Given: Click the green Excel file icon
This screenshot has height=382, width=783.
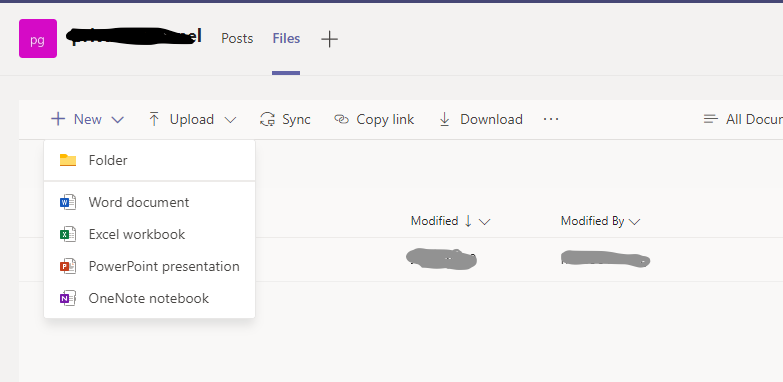Looking at the screenshot, I should coord(67,234).
